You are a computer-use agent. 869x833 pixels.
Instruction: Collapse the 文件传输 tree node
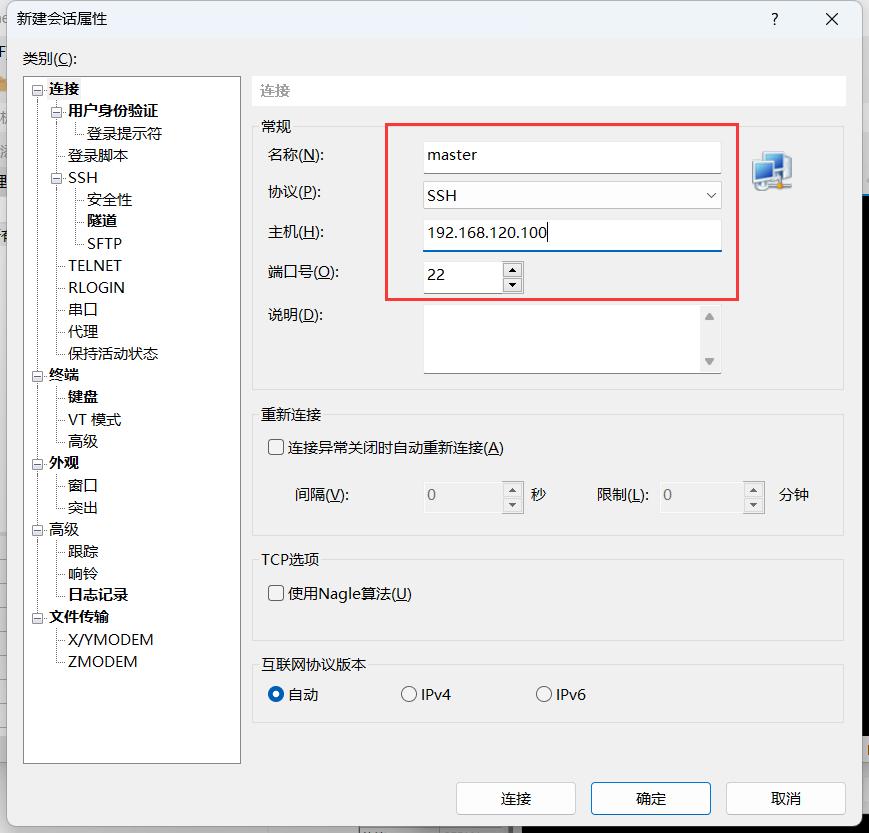click(37, 618)
